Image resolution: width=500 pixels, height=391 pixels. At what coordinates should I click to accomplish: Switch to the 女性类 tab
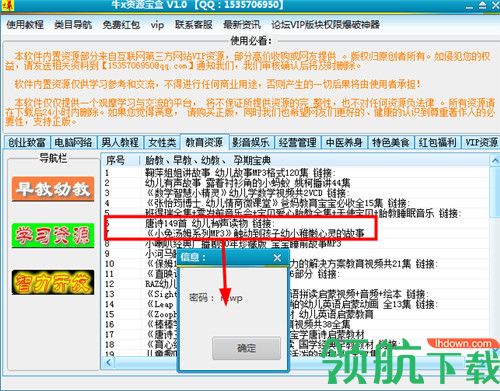[x=162, y=143]
